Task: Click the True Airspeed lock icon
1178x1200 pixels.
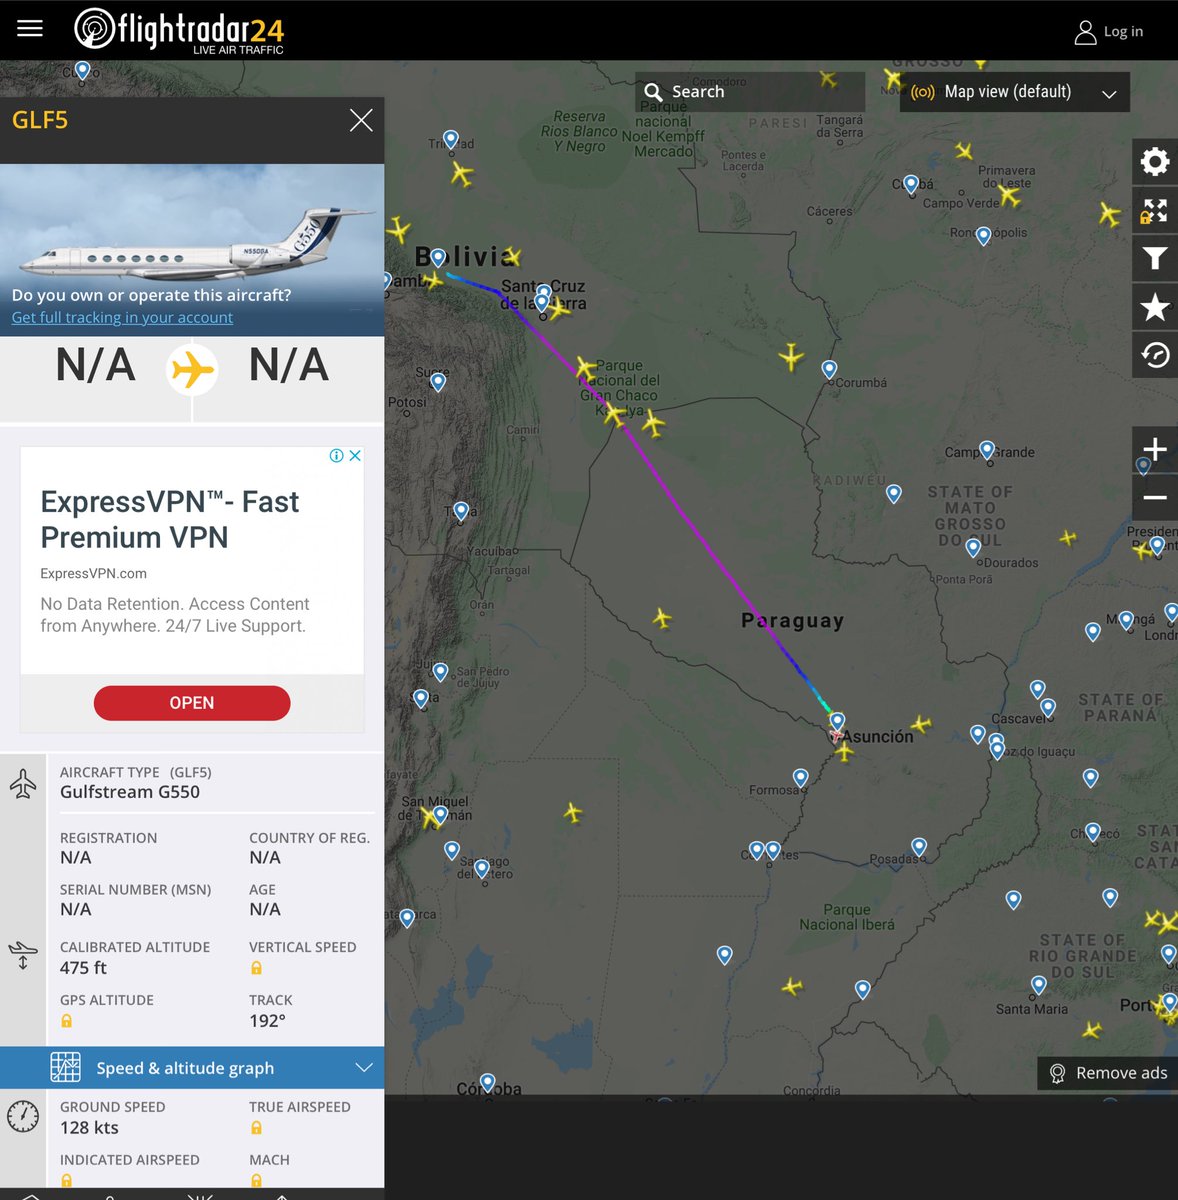Action: 256,1128
